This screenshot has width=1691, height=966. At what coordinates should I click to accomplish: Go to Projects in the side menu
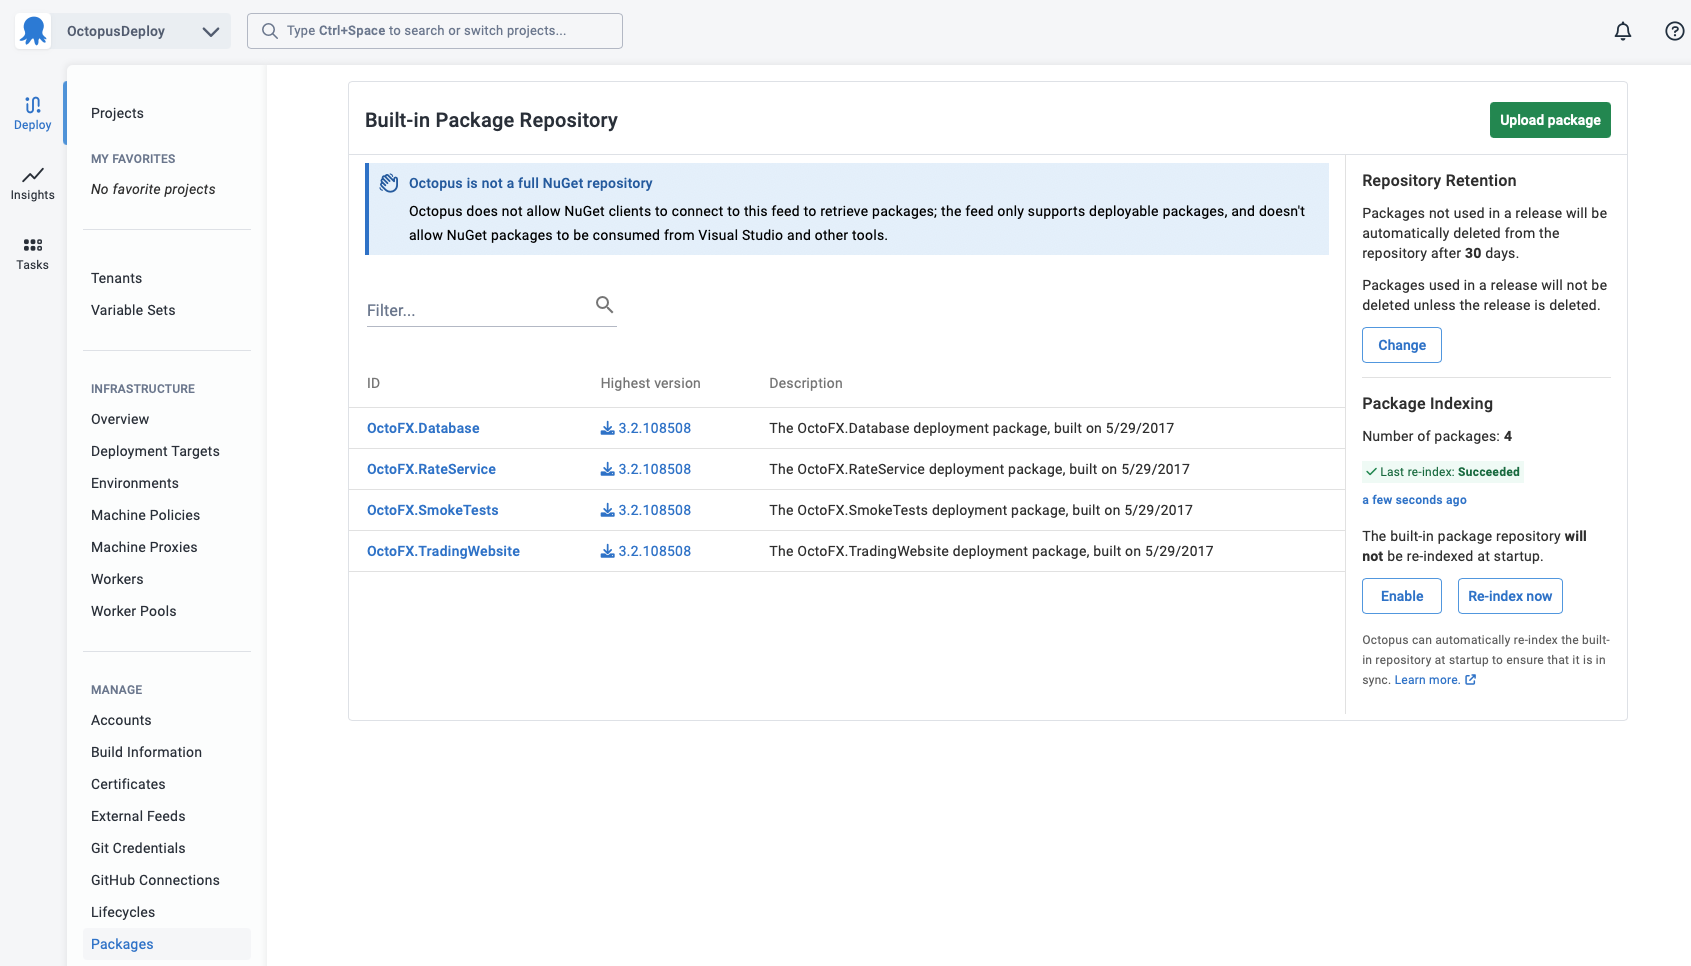[117, 113]
